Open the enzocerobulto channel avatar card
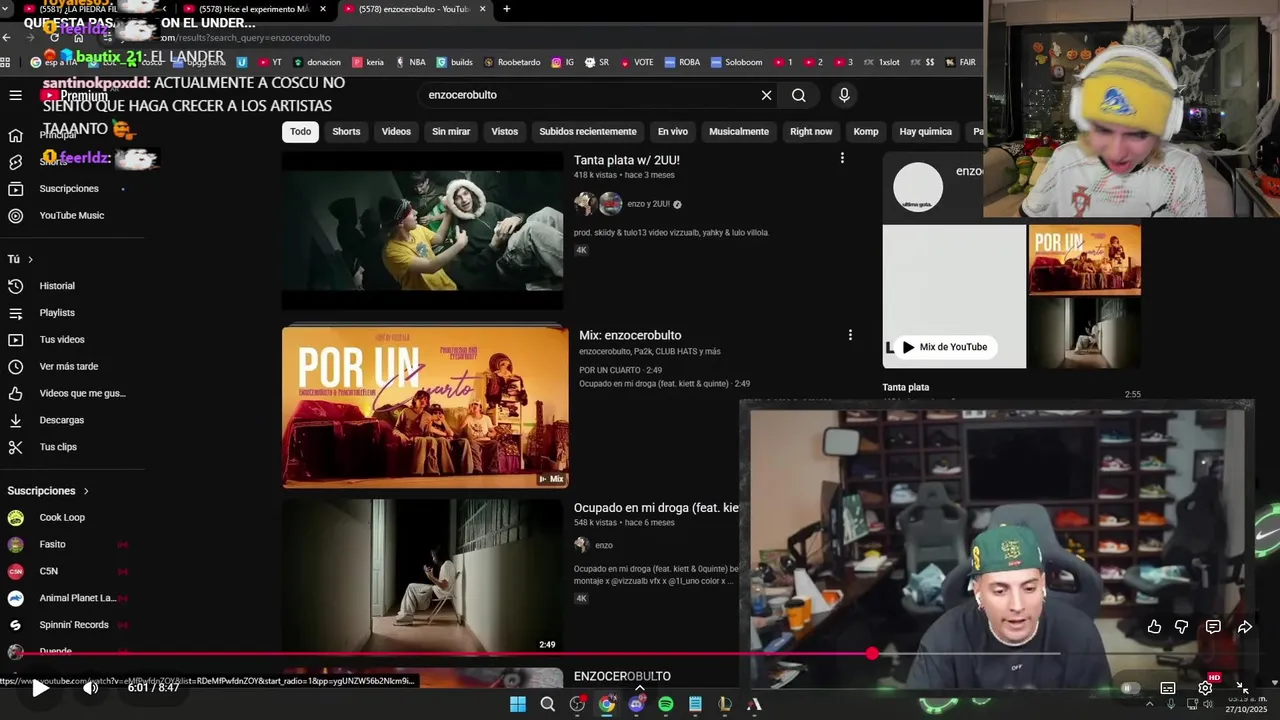 918,187
